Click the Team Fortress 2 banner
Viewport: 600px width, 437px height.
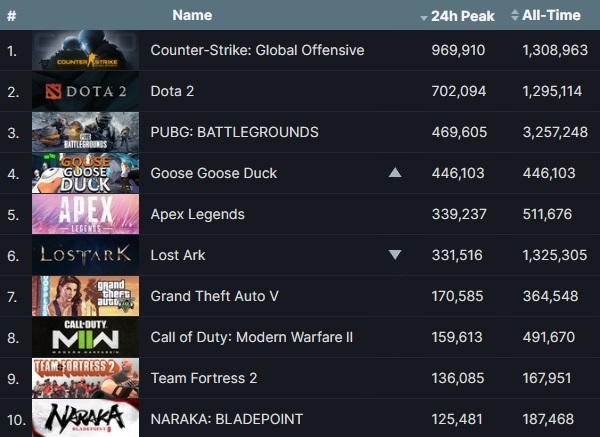coord(85,378)
